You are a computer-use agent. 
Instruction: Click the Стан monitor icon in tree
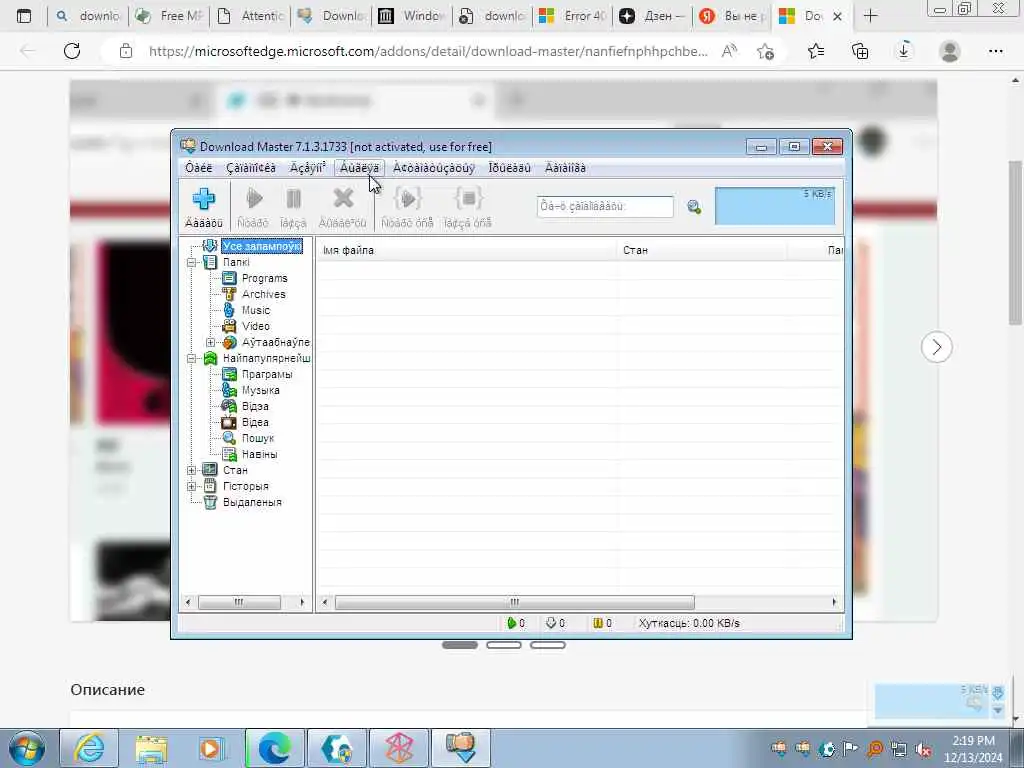pos(210,470)
